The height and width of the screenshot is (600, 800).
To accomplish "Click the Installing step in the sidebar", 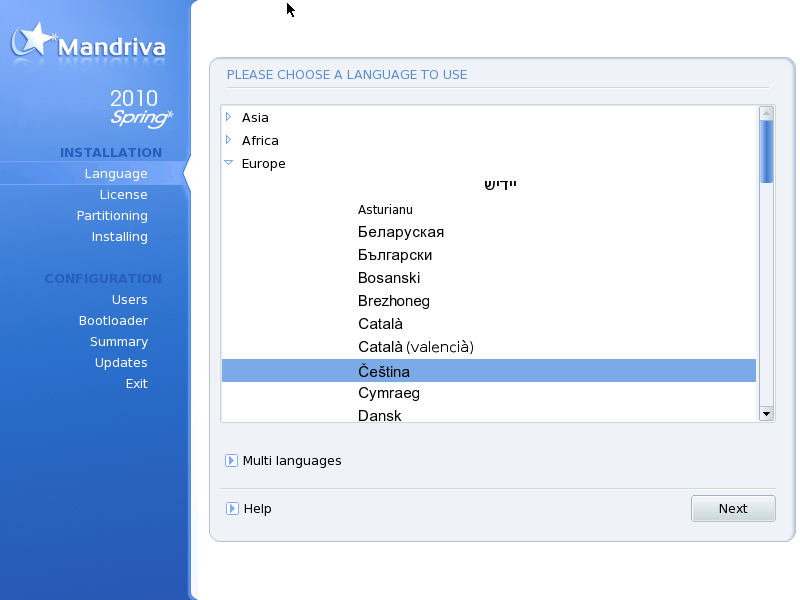I will point(119,237).
